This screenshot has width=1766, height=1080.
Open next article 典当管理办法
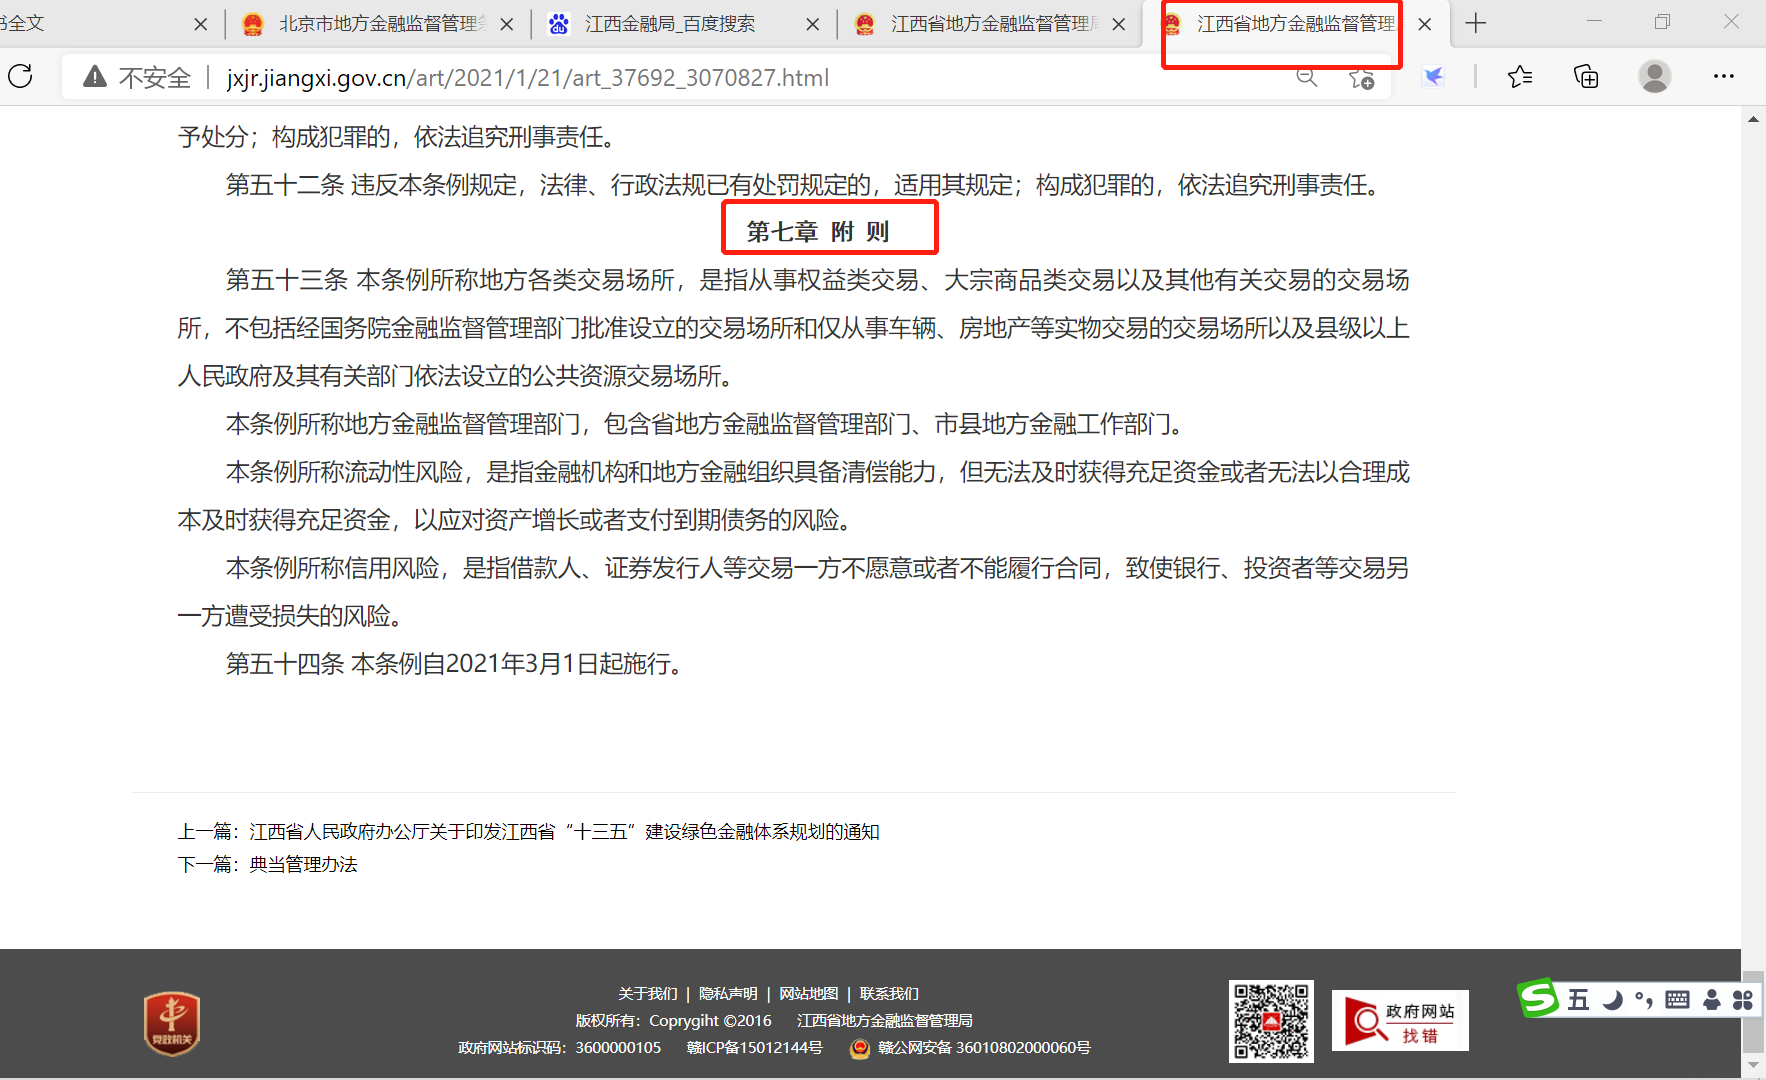coord(303,864)
